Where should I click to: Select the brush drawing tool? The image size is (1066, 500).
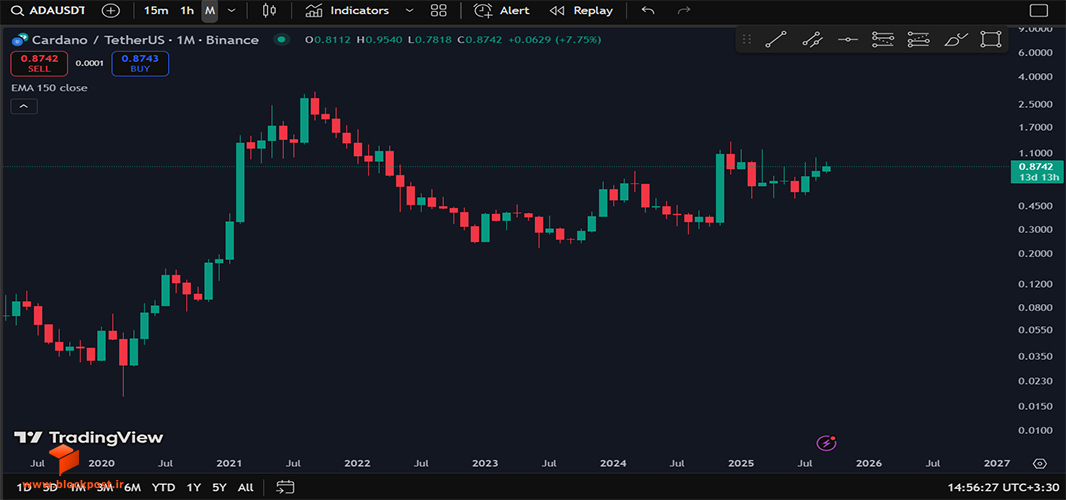click(x=956, y=39)
